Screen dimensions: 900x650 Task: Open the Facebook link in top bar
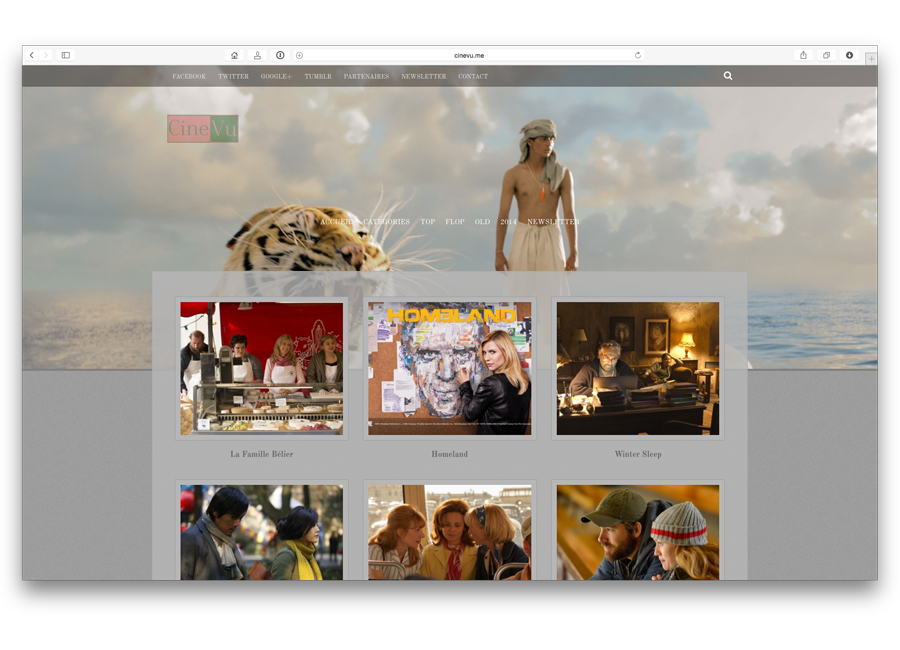[189, 76]
